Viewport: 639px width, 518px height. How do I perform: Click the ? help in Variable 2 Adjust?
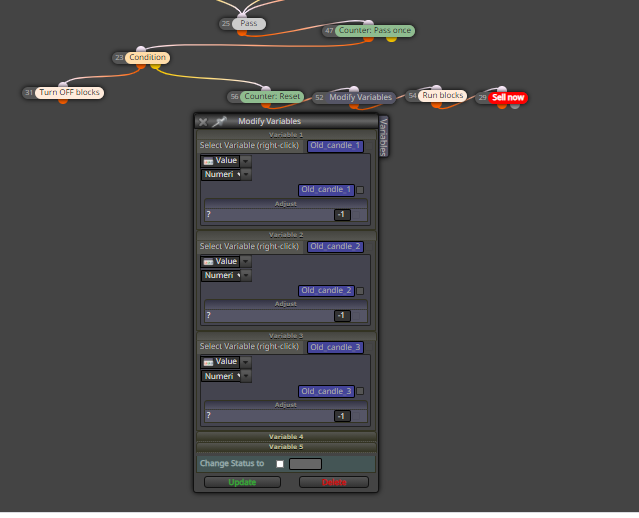(209, 315)
